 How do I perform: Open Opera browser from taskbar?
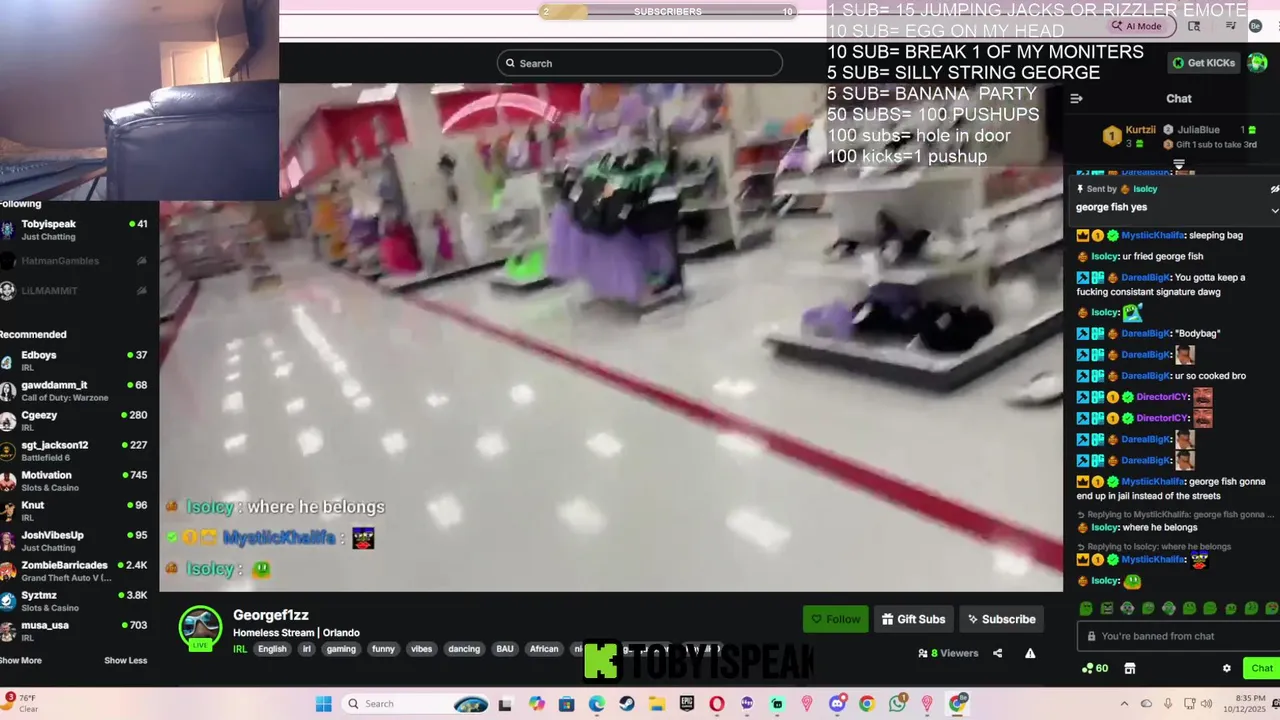[717, 704]
